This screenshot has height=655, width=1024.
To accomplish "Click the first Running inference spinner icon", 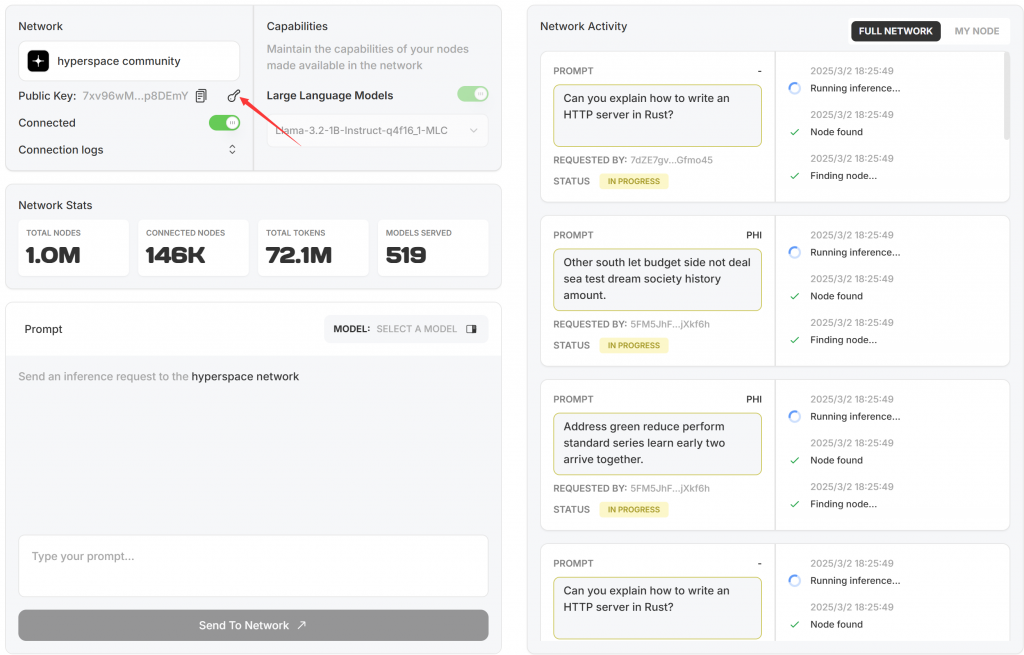I will click(x=794, y=88).
